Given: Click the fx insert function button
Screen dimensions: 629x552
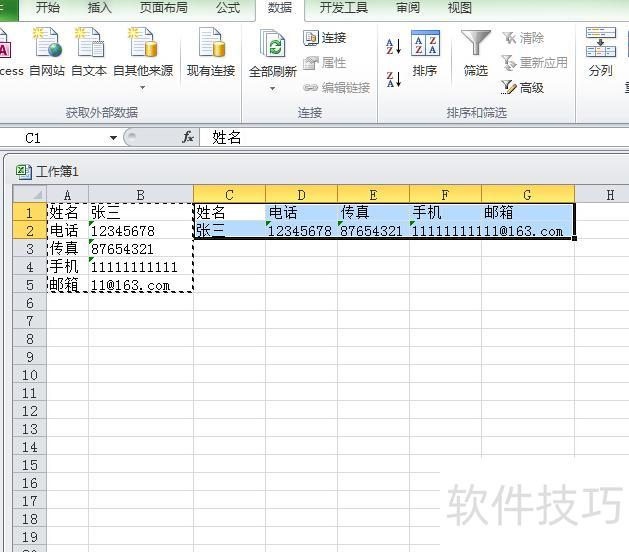Looking at the screenshot, I should (x=188, y=137).
